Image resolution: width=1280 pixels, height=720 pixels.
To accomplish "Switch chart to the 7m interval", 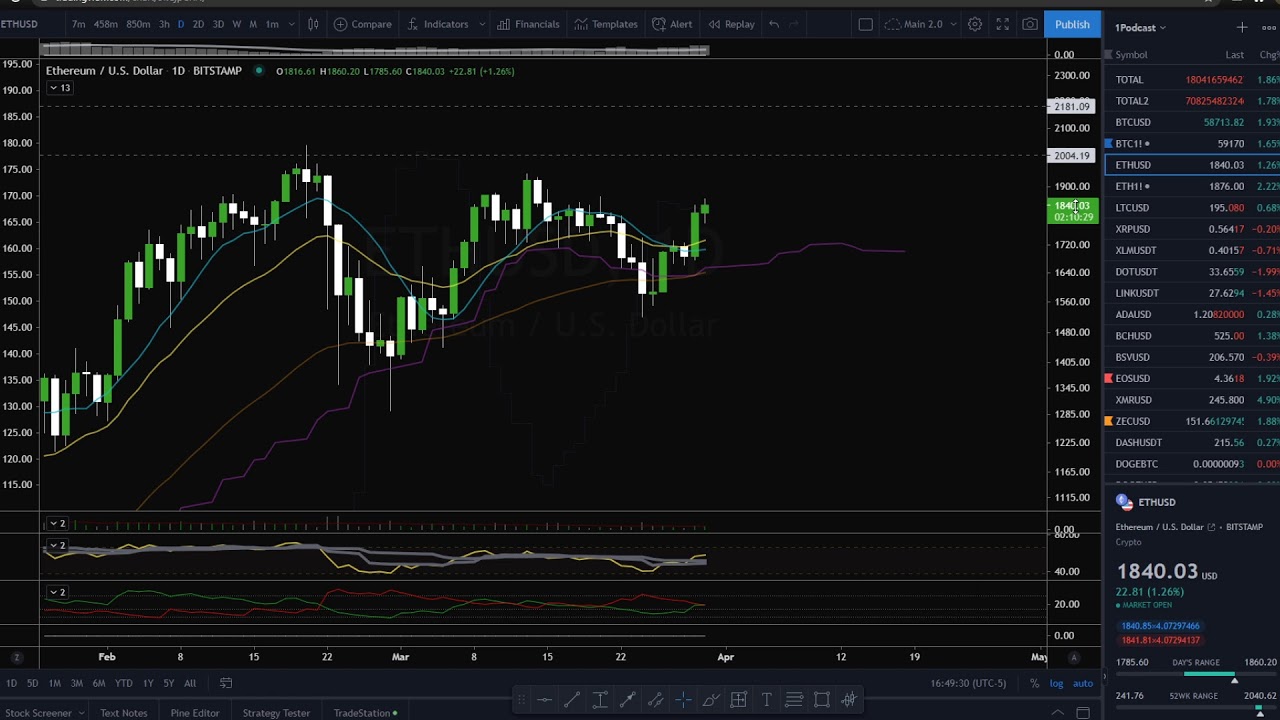I will (x=78, y=24).
